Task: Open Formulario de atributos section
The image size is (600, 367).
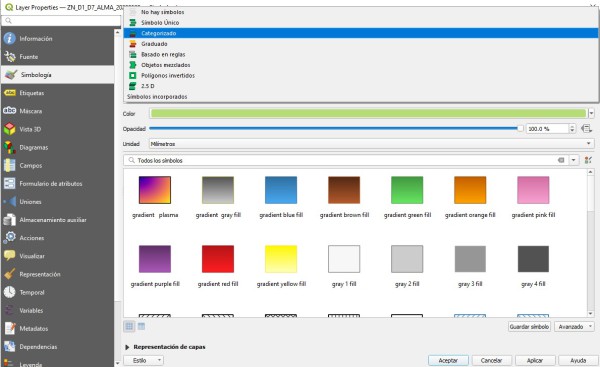Action: pos(57,184)
